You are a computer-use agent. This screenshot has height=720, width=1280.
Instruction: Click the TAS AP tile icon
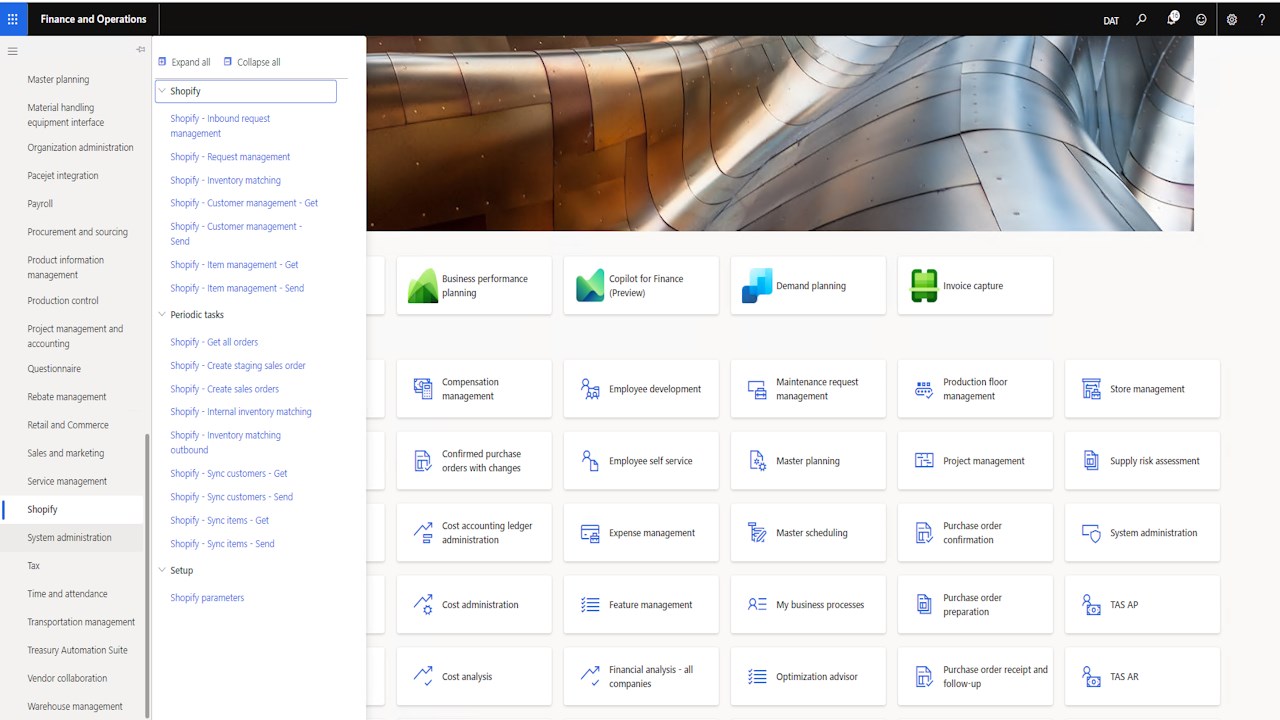tap(1091, 605)
